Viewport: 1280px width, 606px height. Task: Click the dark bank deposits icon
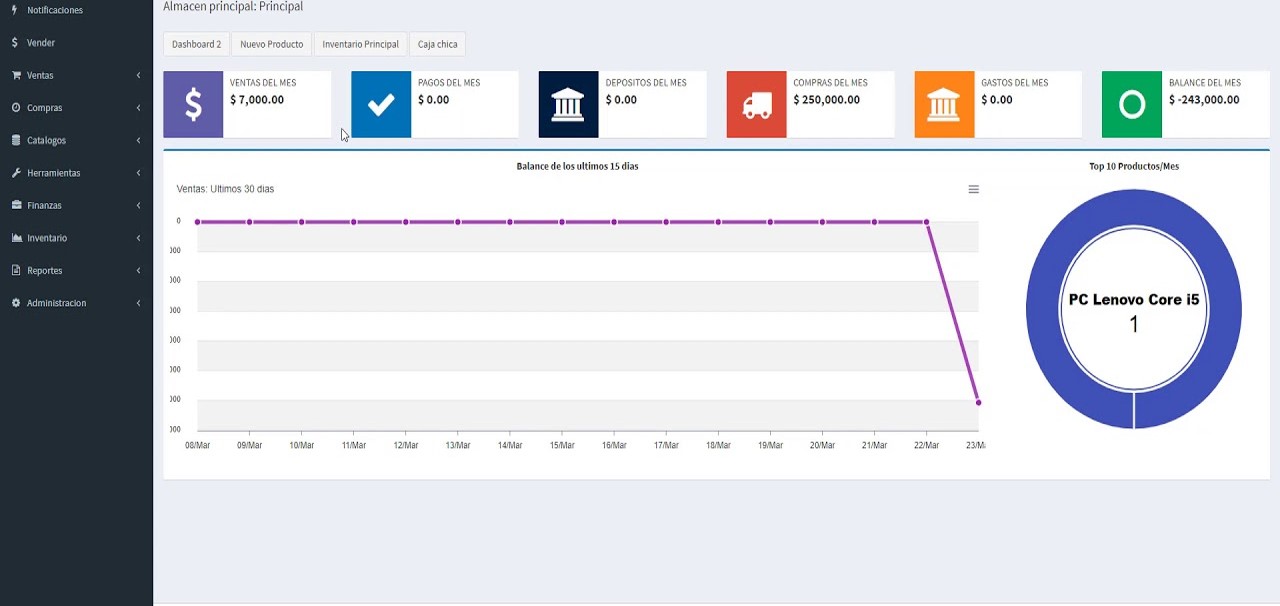pyautogui.click(x=568, y=104)
